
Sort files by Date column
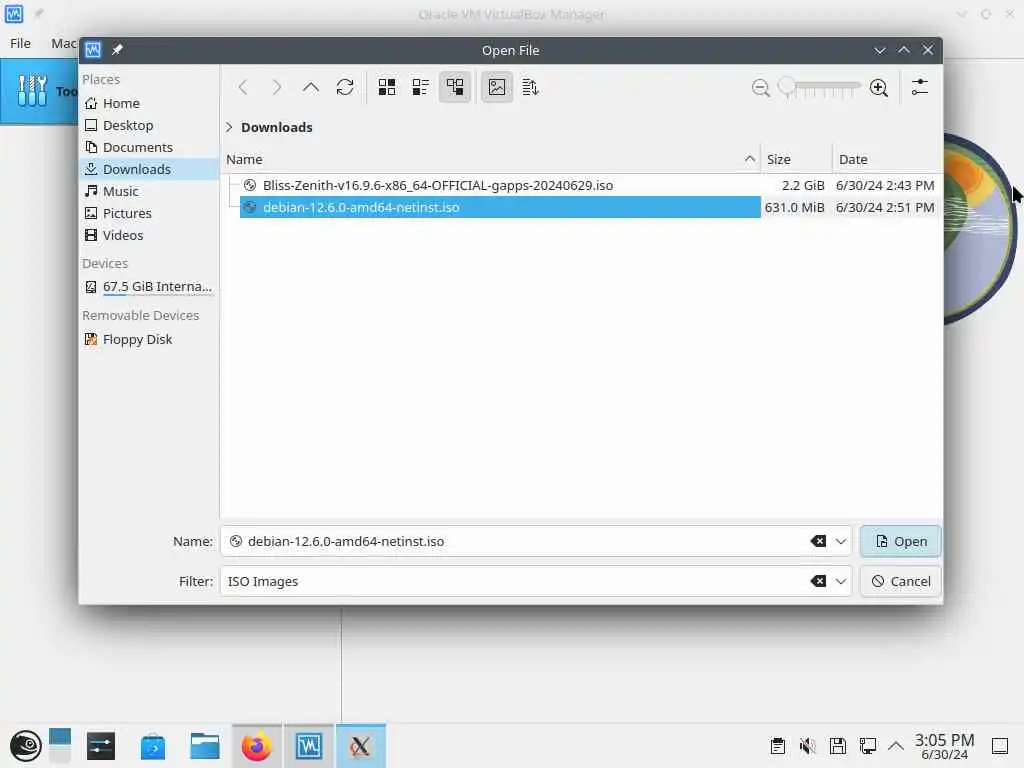[887, 159]
